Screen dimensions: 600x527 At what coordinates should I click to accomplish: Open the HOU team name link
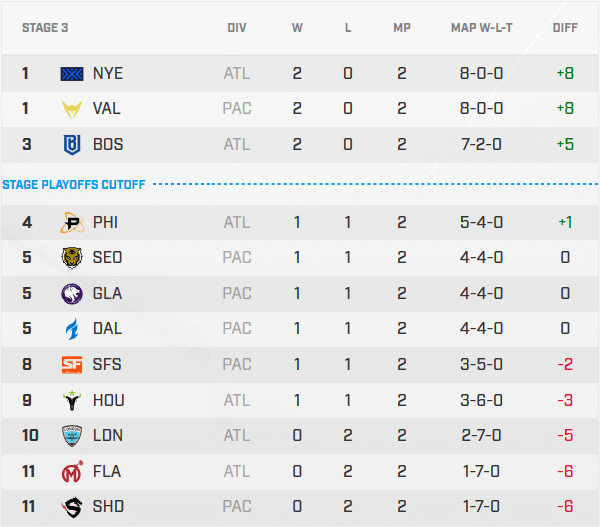(x=108, y=400)
